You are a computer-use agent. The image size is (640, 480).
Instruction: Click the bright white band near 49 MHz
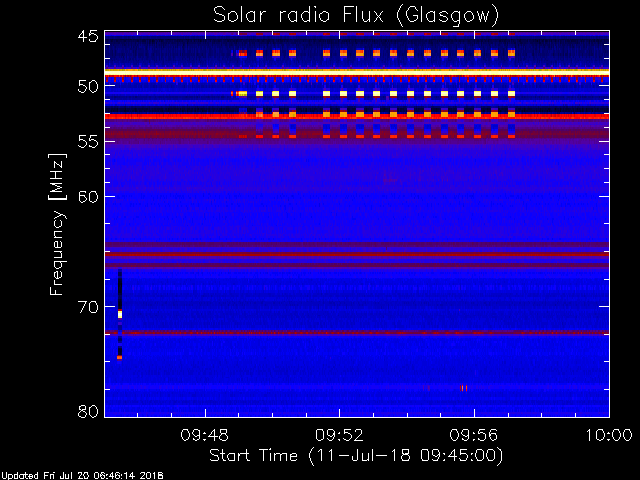point(357,72)
